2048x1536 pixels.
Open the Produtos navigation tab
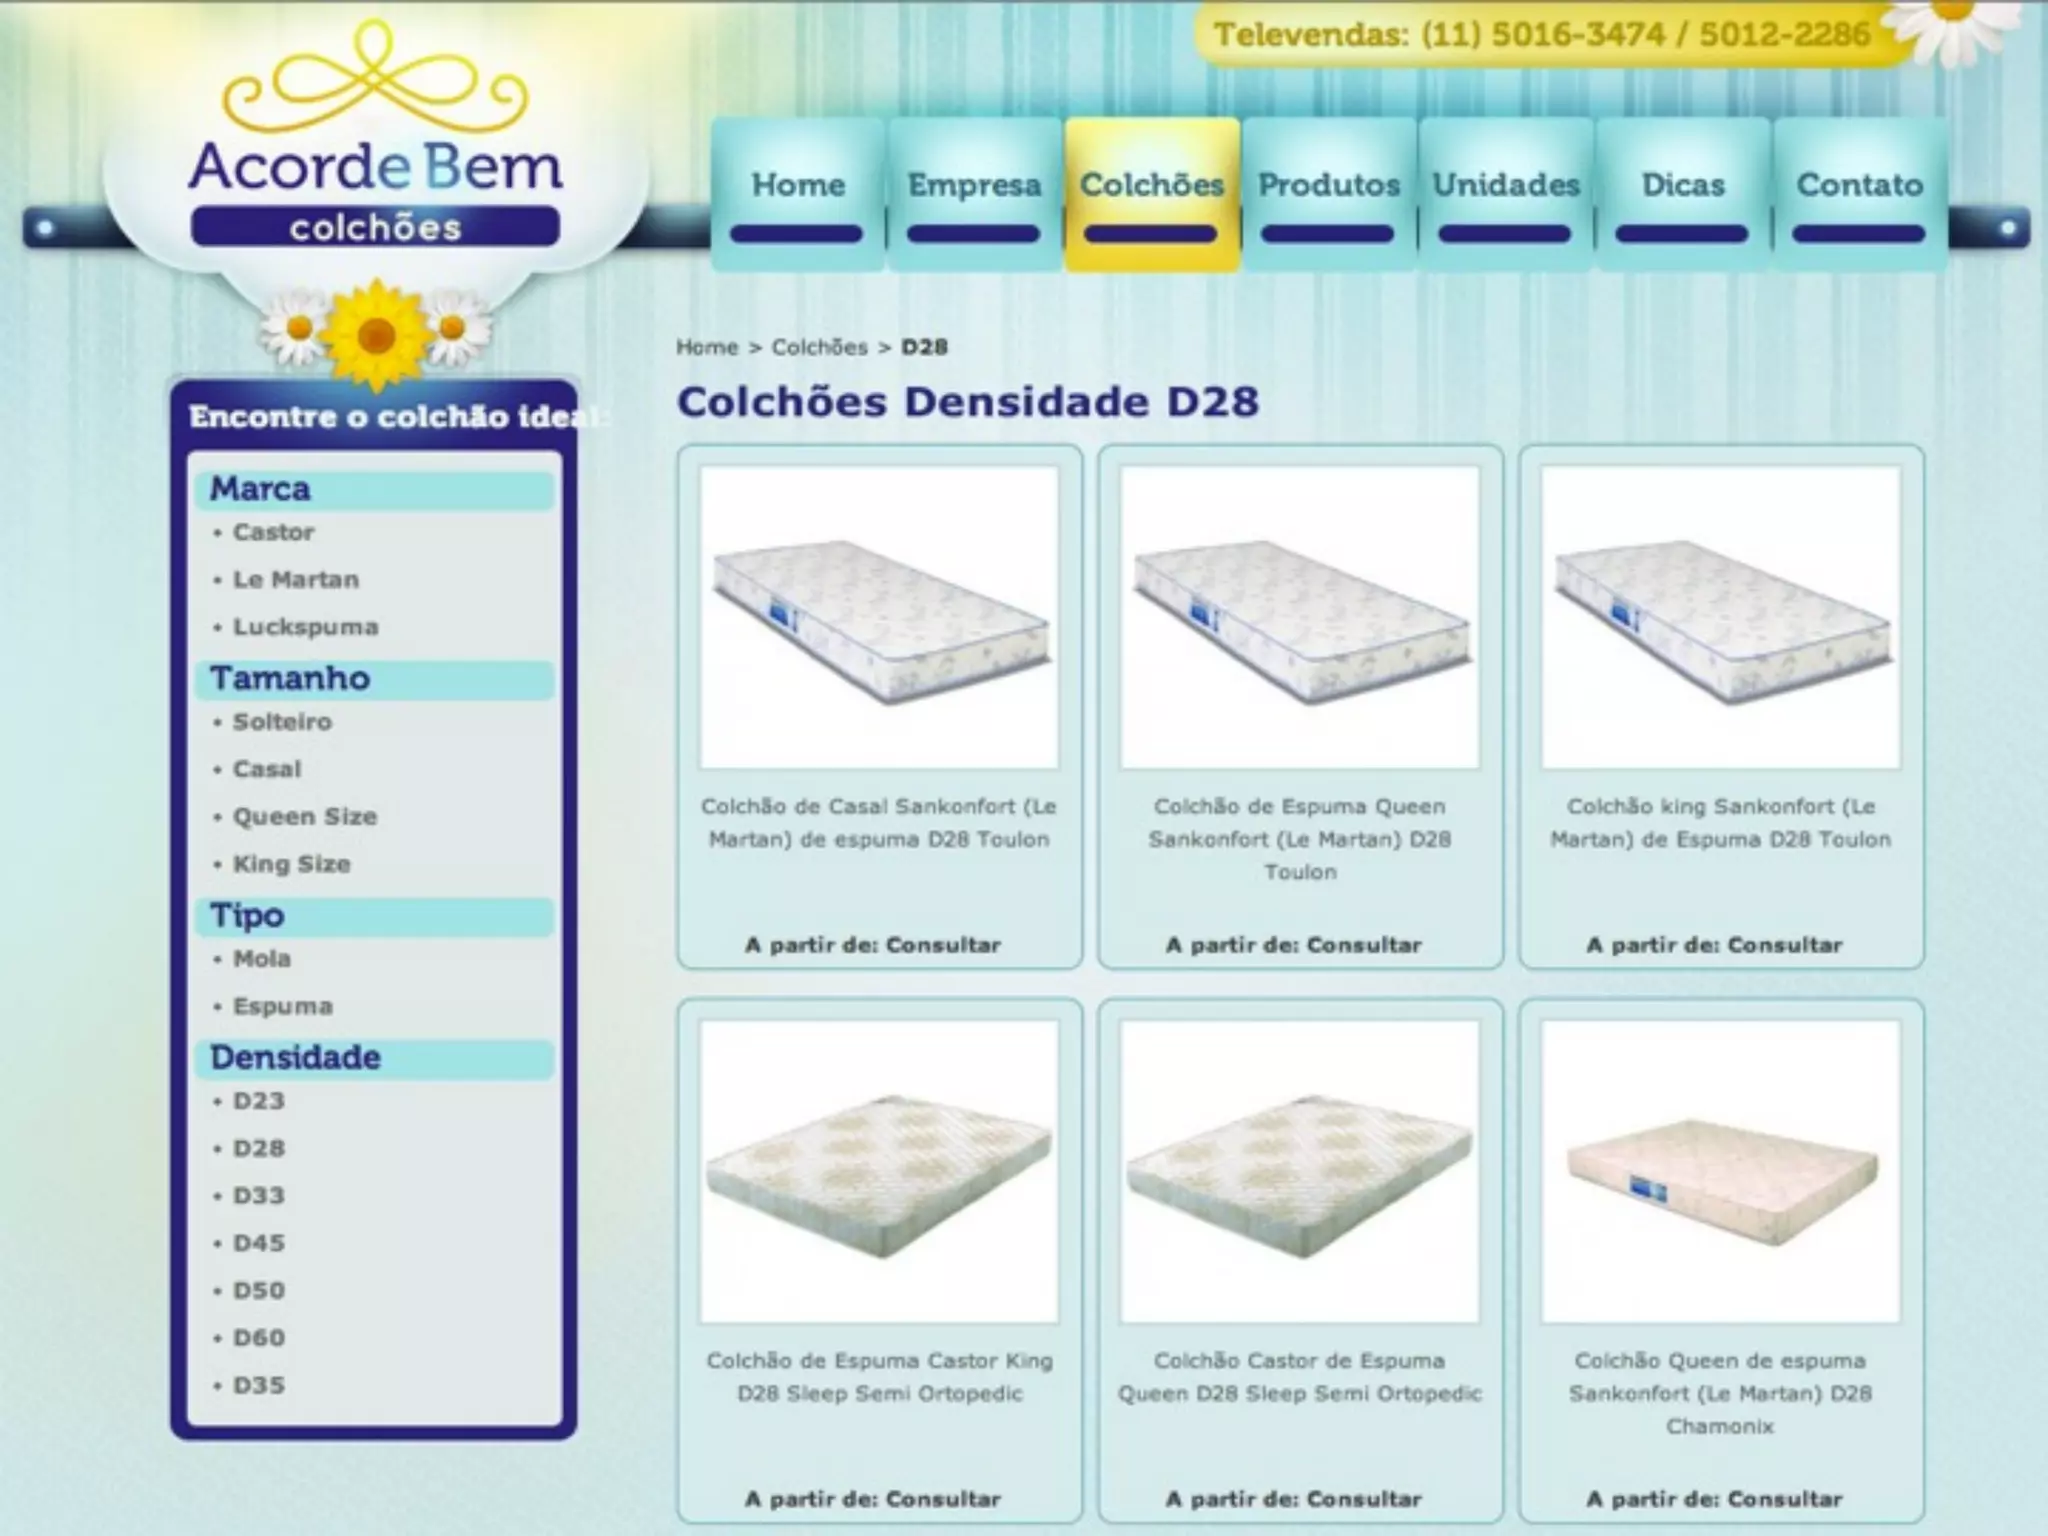tap(1328, 186)
